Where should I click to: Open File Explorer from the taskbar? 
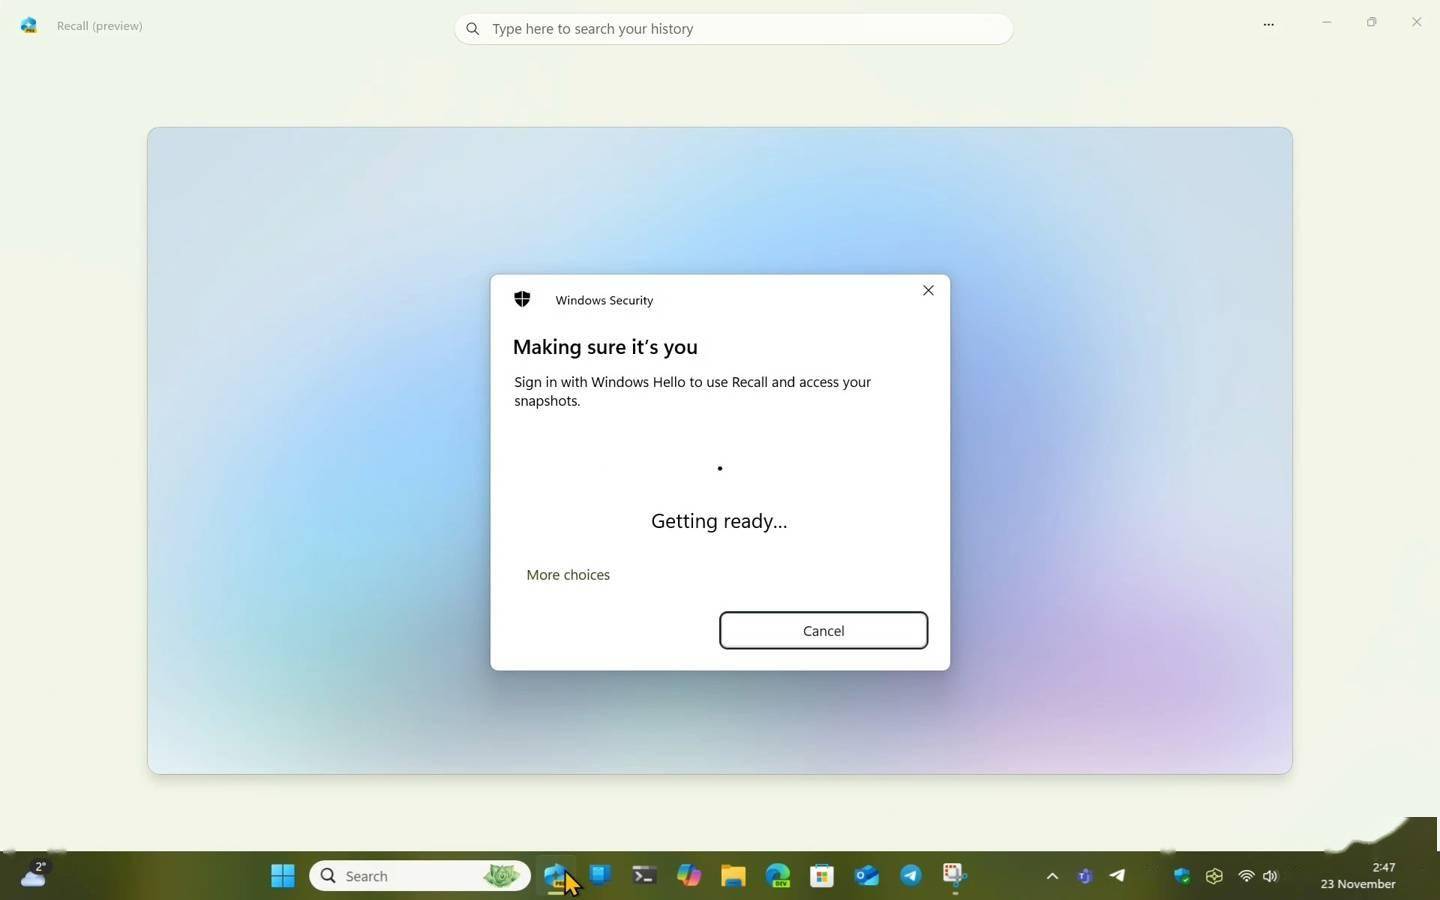[733, 876]
